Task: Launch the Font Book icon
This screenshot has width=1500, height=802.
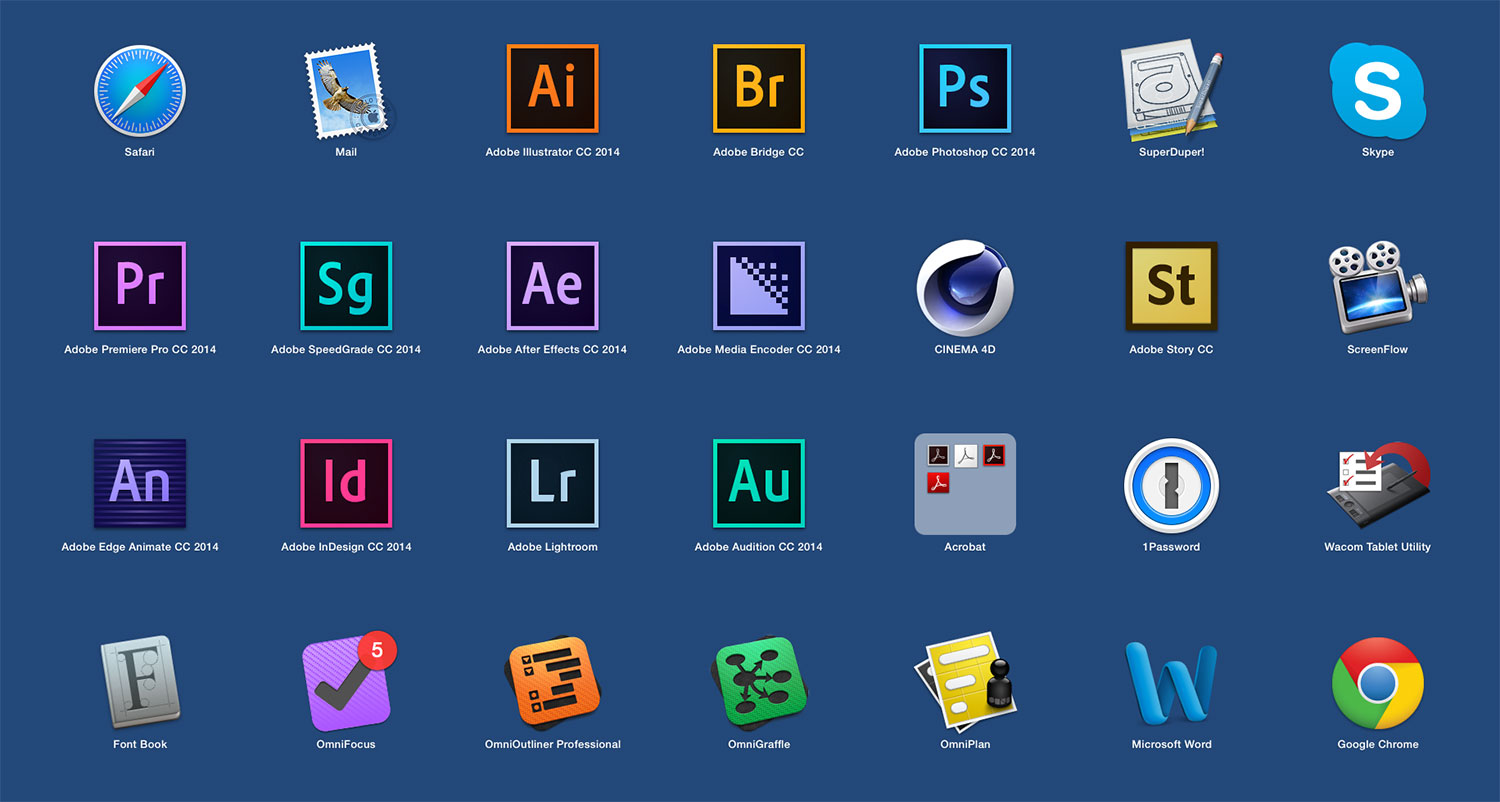Action: pyautogui.click(x=140, y=682)
